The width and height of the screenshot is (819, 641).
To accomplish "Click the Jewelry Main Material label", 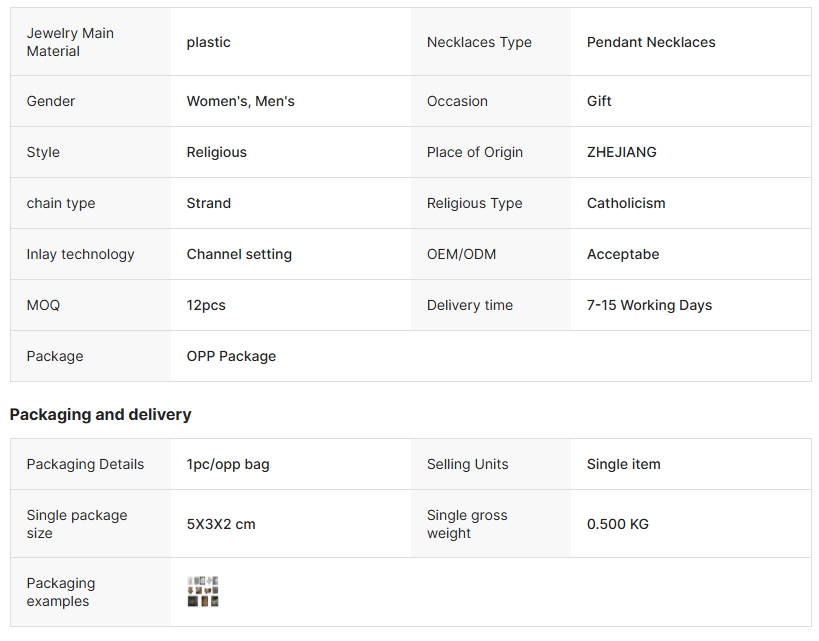I will pyautogui.click(x=70, y=42).
